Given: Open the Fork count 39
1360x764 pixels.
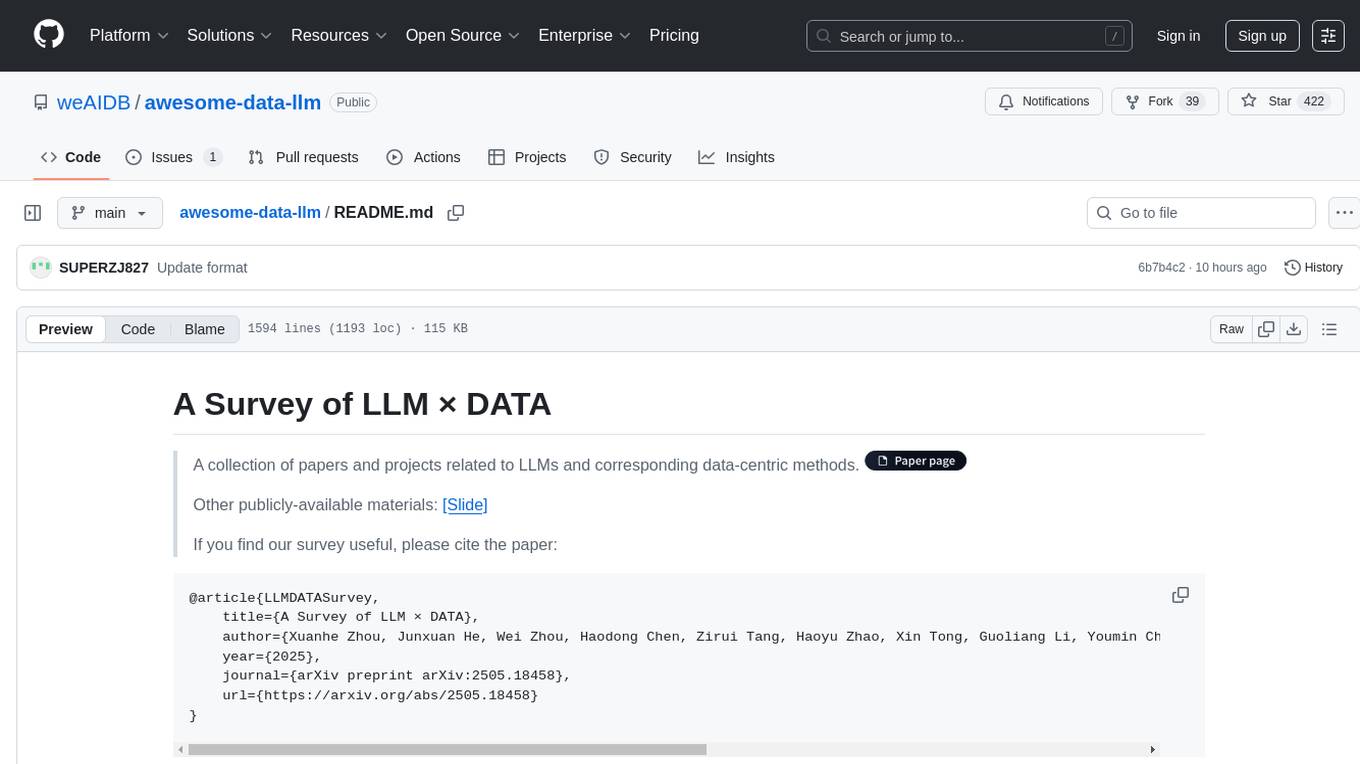Looking at the screenshot, I should tap(1192, 102).
